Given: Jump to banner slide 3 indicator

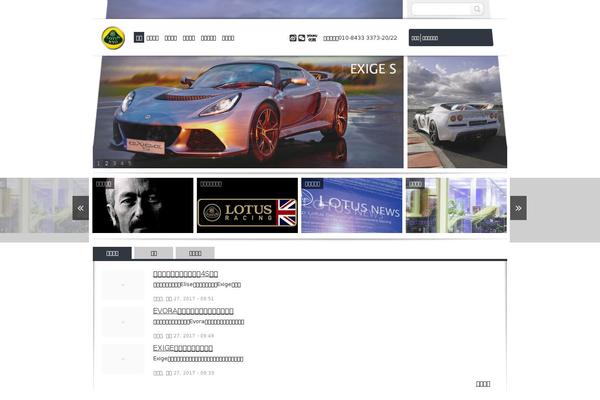Looking at the screenshot, I should tap(114, 163).
